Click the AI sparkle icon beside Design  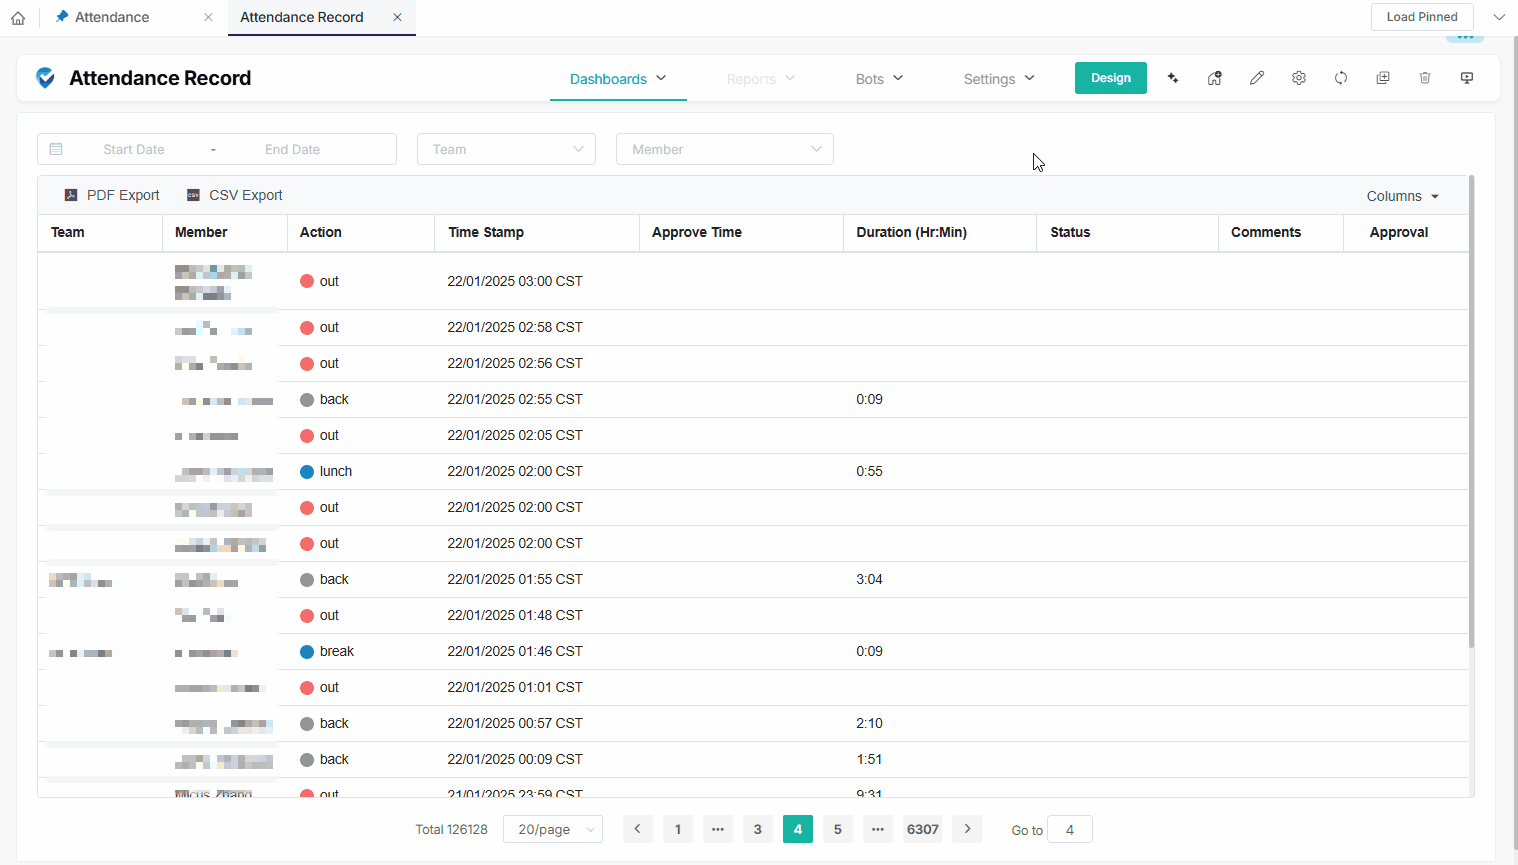[1173, 78]
